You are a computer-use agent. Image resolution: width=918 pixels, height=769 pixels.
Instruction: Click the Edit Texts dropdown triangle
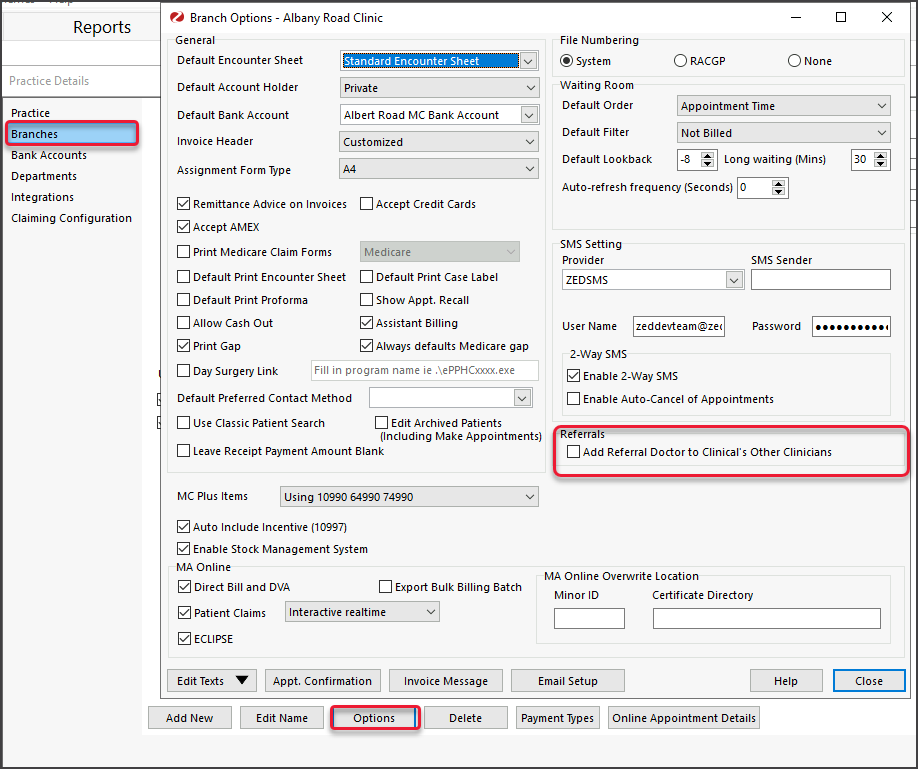click(242, 680)
